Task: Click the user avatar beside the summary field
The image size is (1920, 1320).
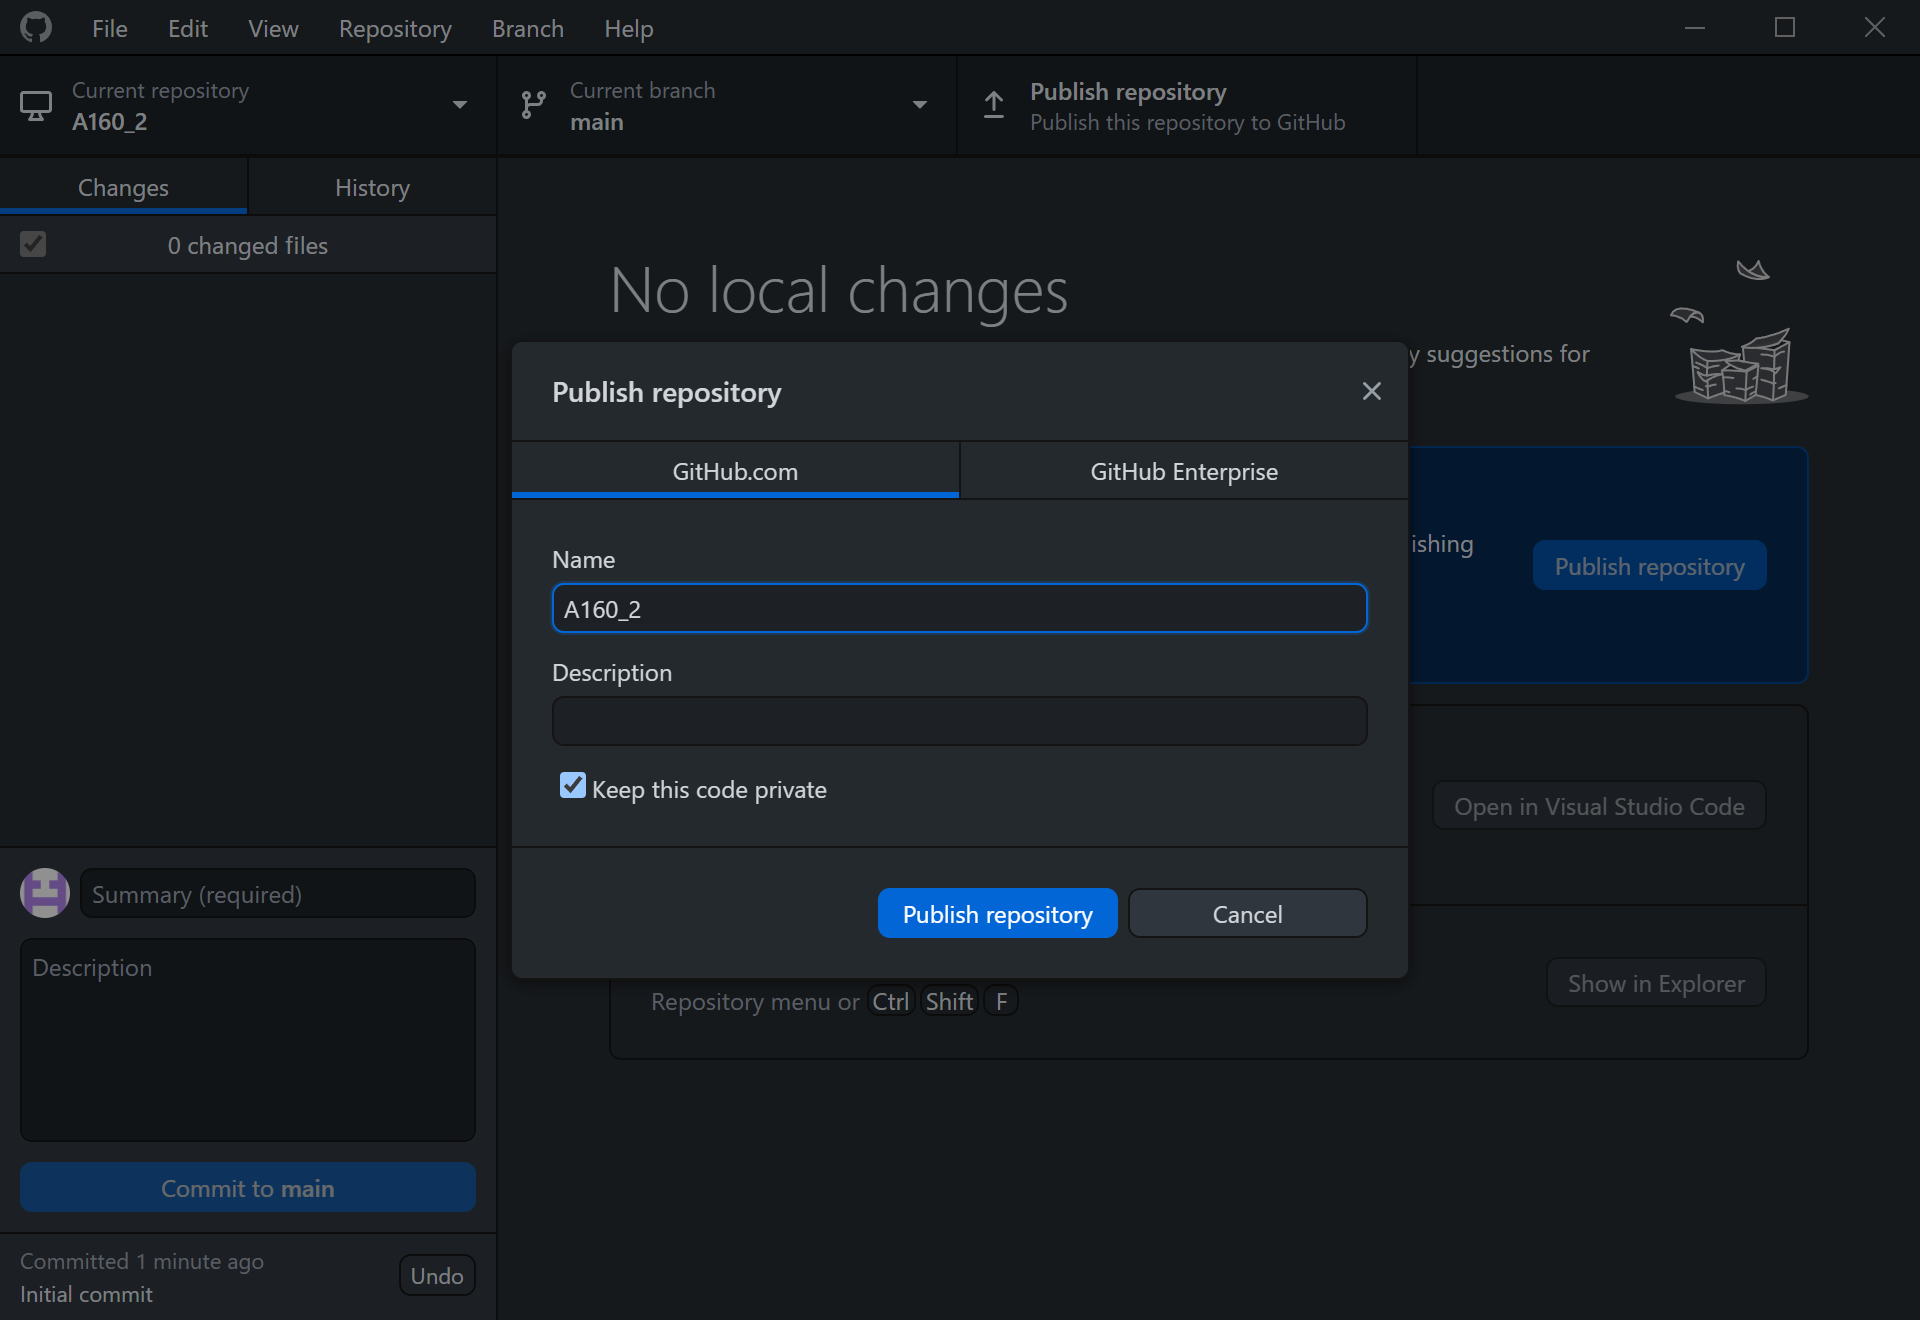Action: tap(44, 893)
